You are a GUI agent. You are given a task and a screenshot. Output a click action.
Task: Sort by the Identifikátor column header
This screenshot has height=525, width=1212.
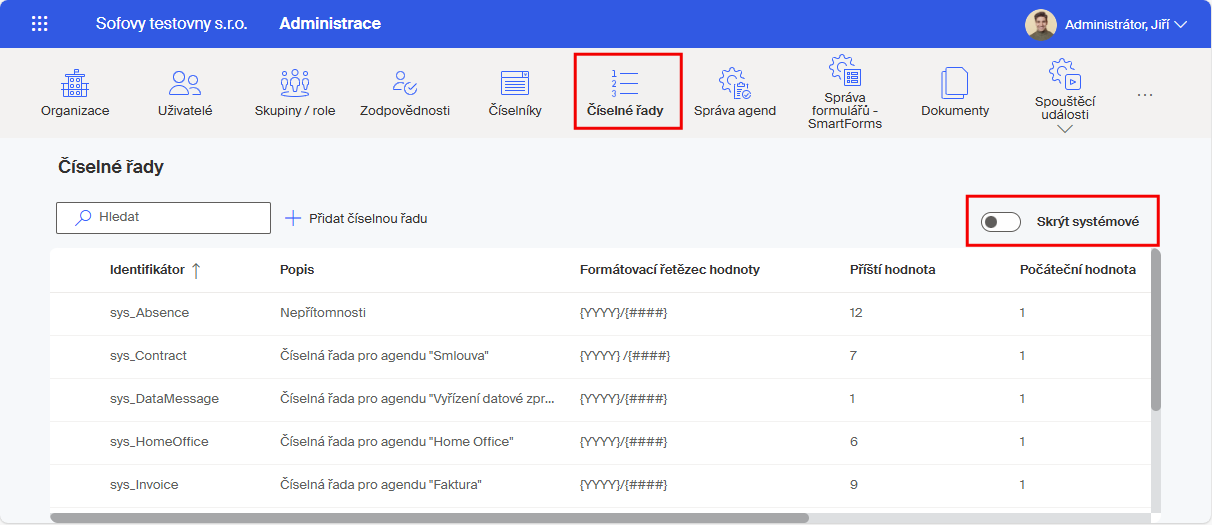148,270
